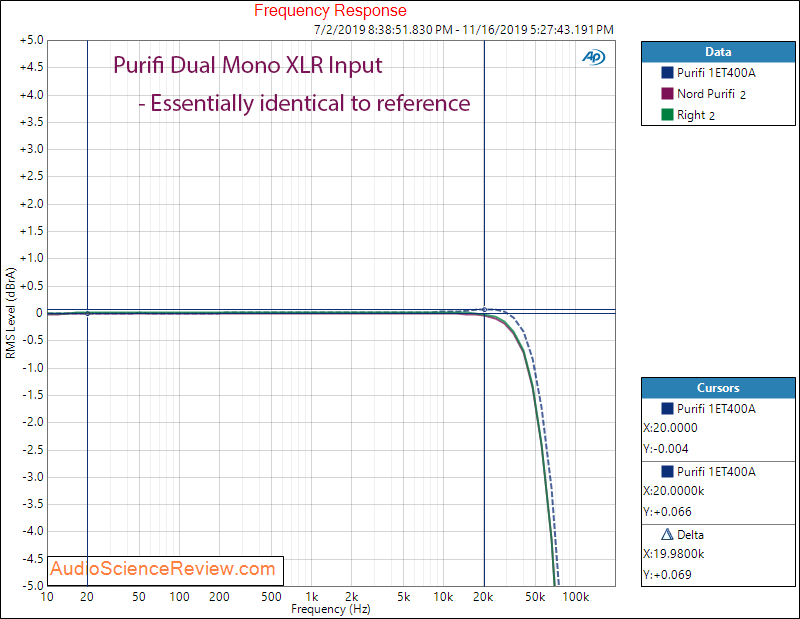Click the X:20.0000 cursor value
The height and width of the screenshot is (619, 800).
pyautogui.click(x=670, y=428)
